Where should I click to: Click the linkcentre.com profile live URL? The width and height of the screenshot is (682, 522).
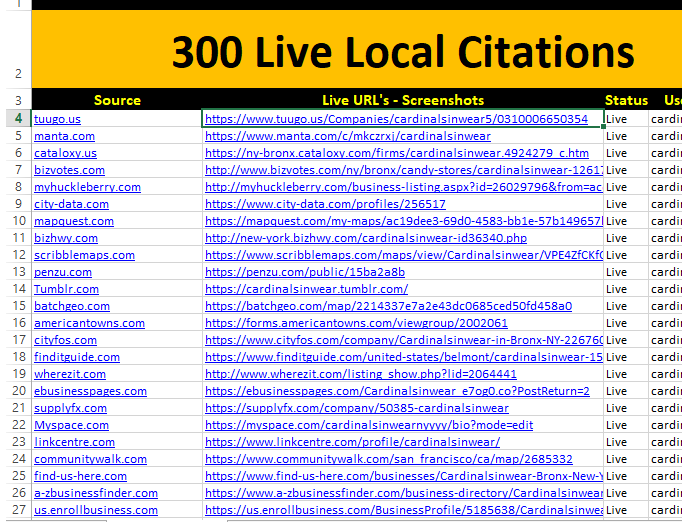(352, 442)
